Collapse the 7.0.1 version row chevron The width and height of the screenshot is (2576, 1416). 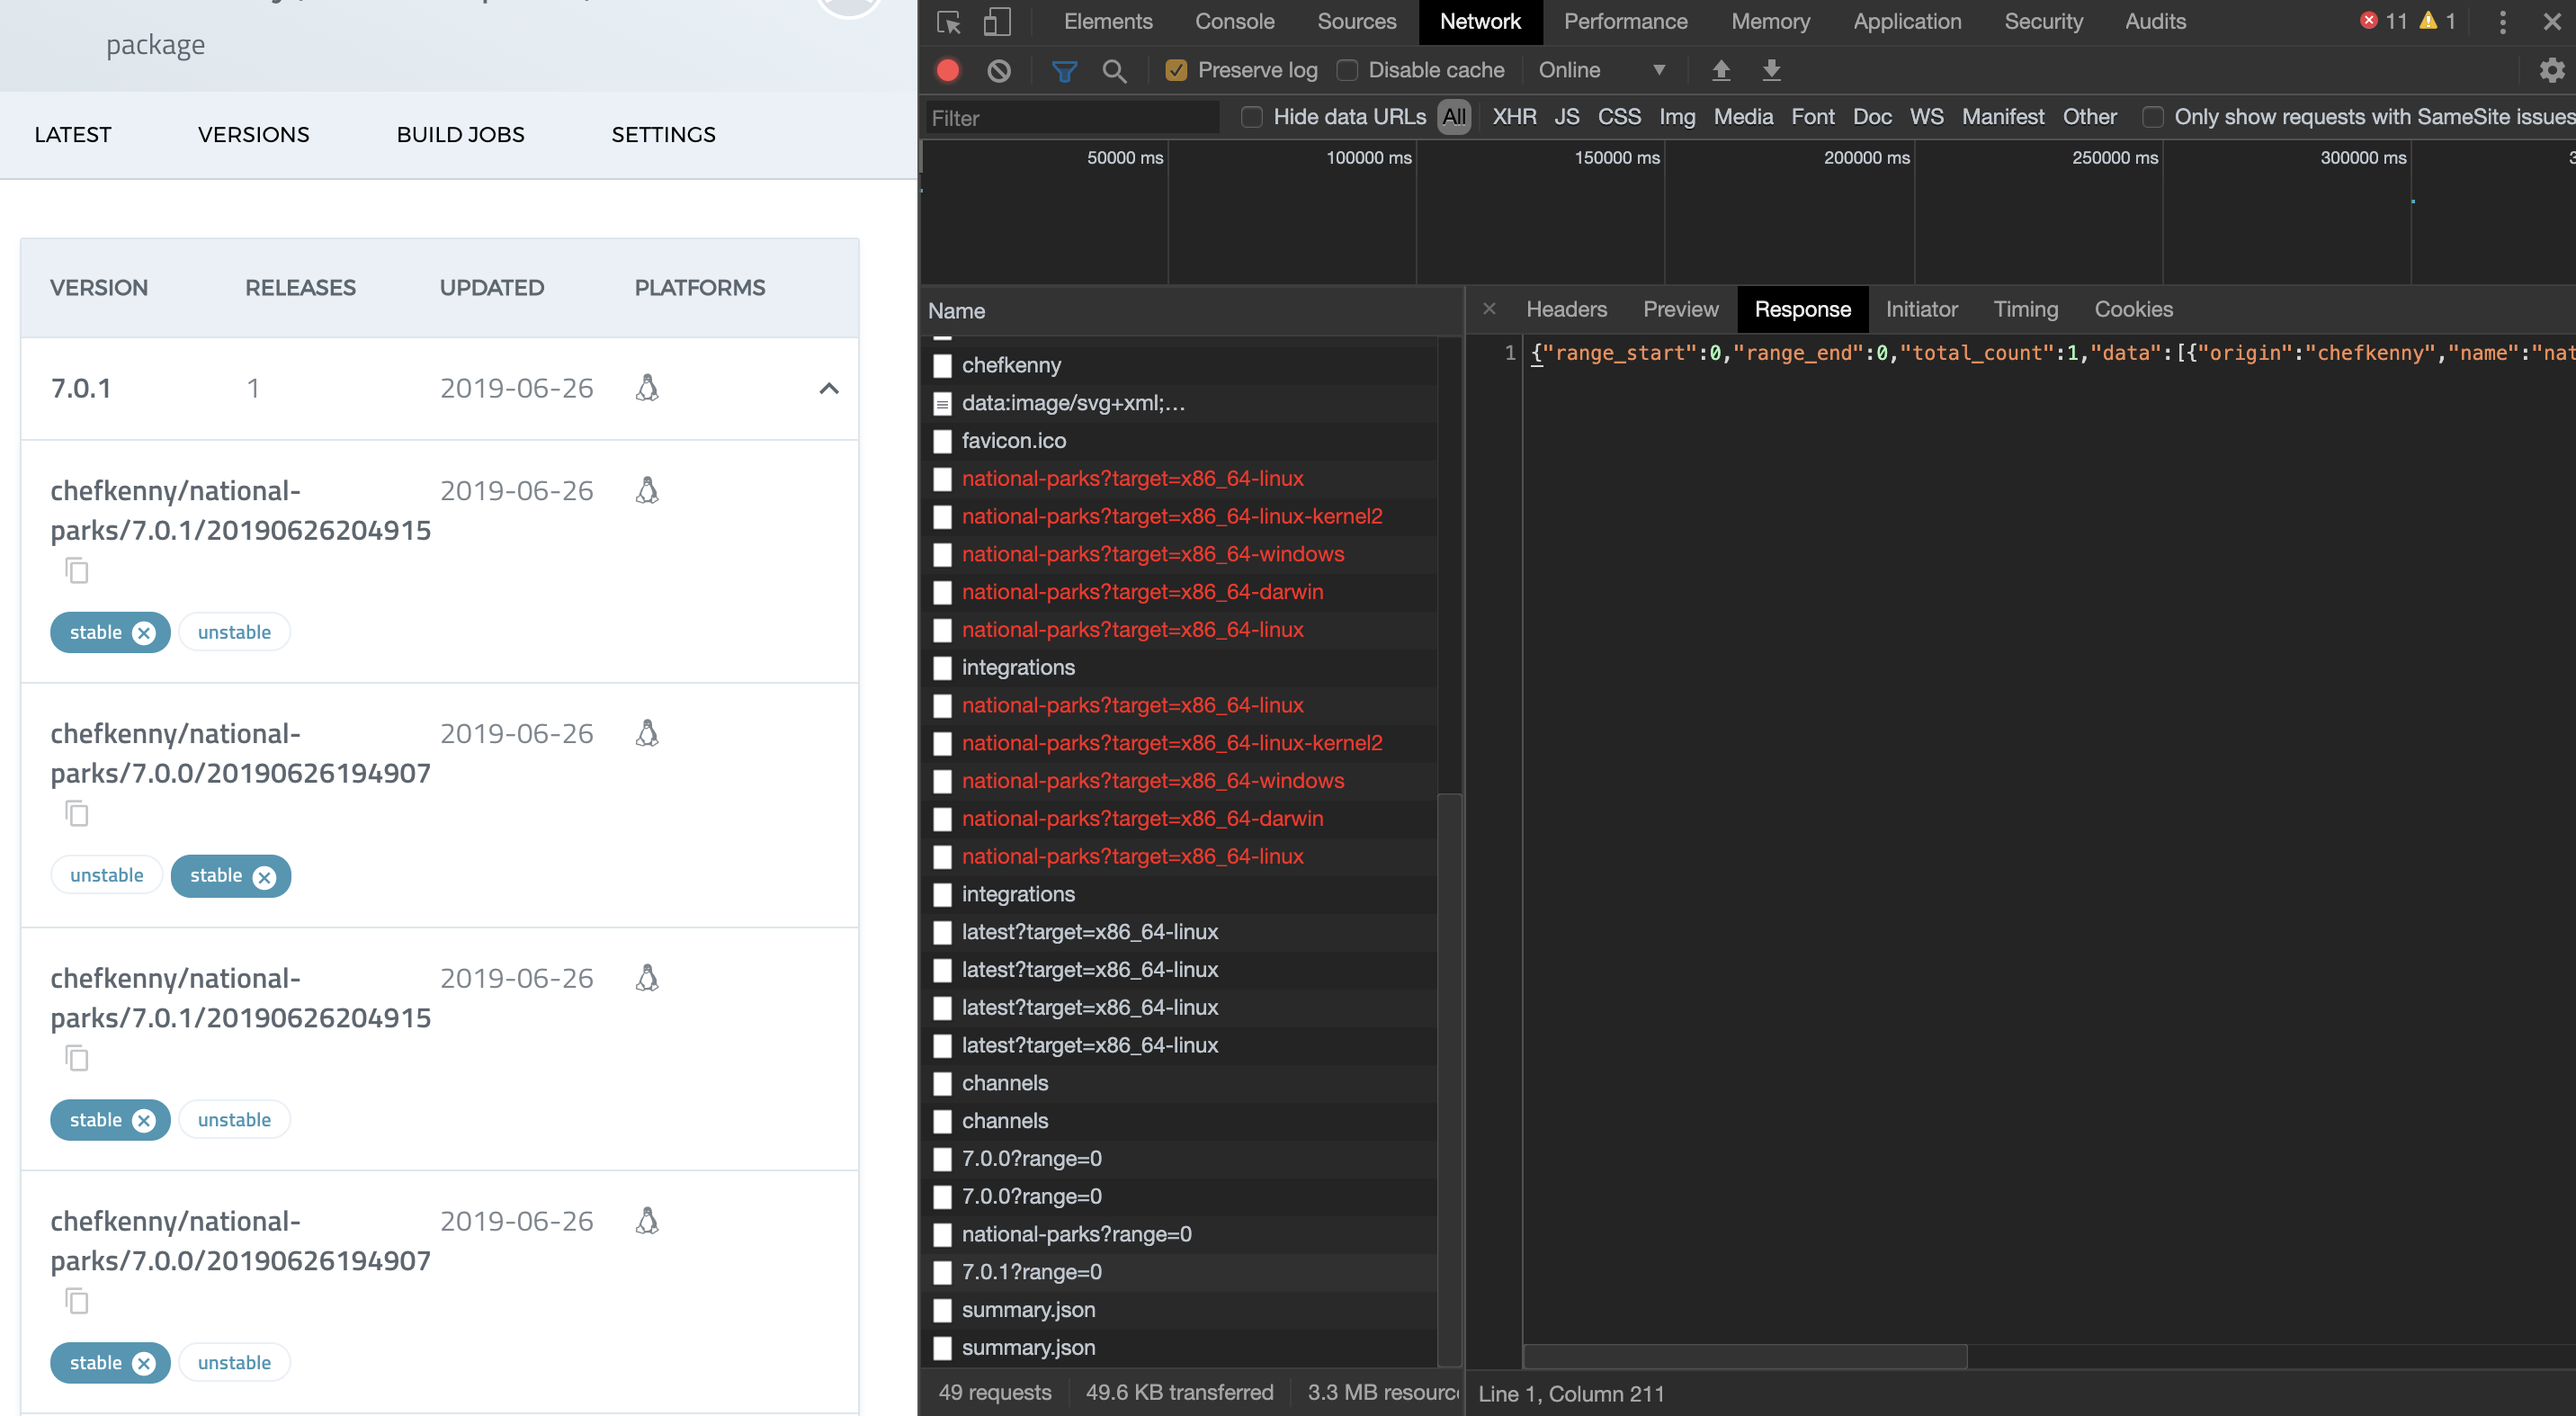tap(828, 389)
